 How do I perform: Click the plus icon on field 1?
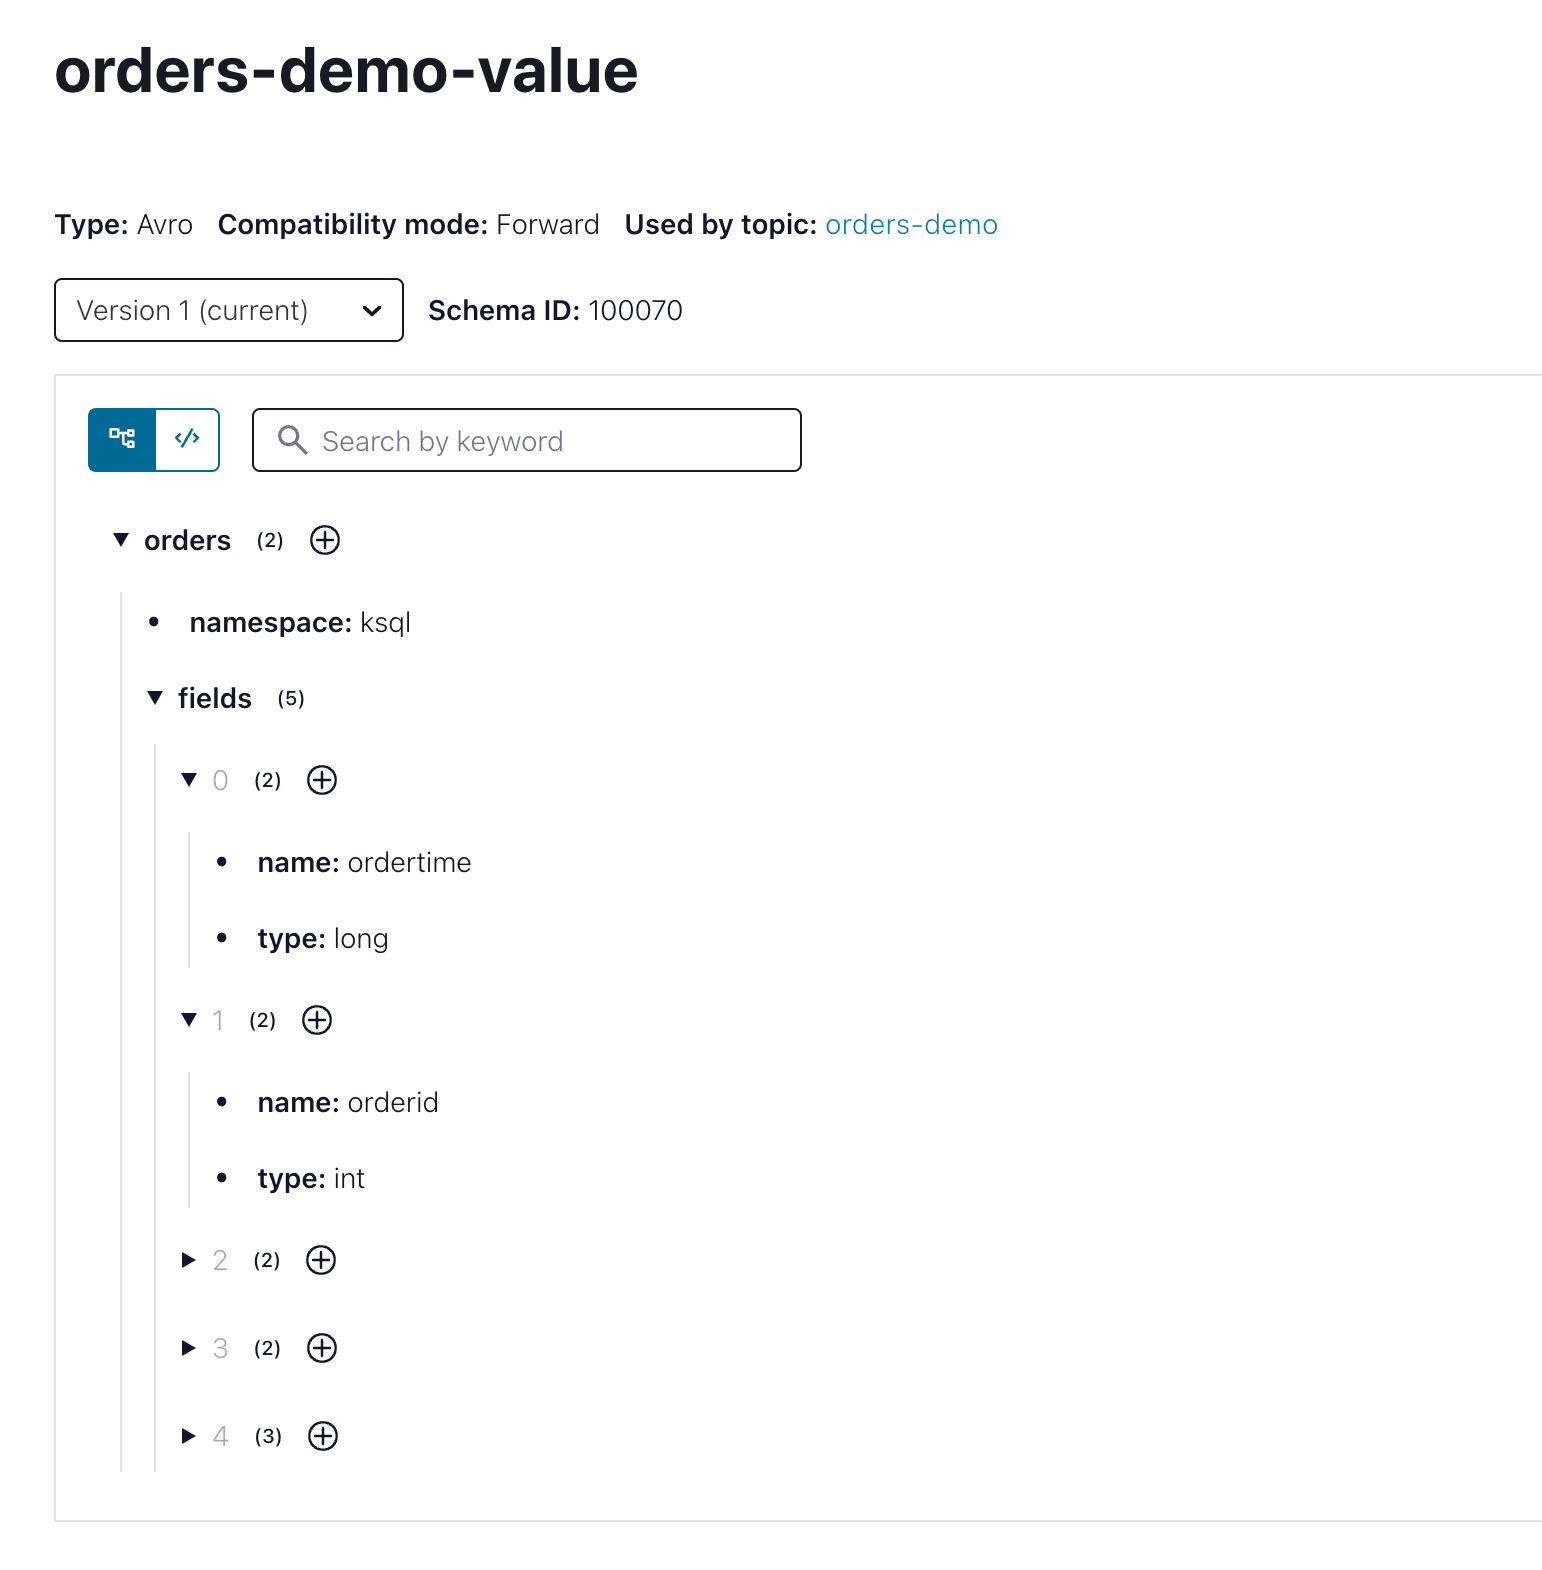click(x=316, y=1020)
